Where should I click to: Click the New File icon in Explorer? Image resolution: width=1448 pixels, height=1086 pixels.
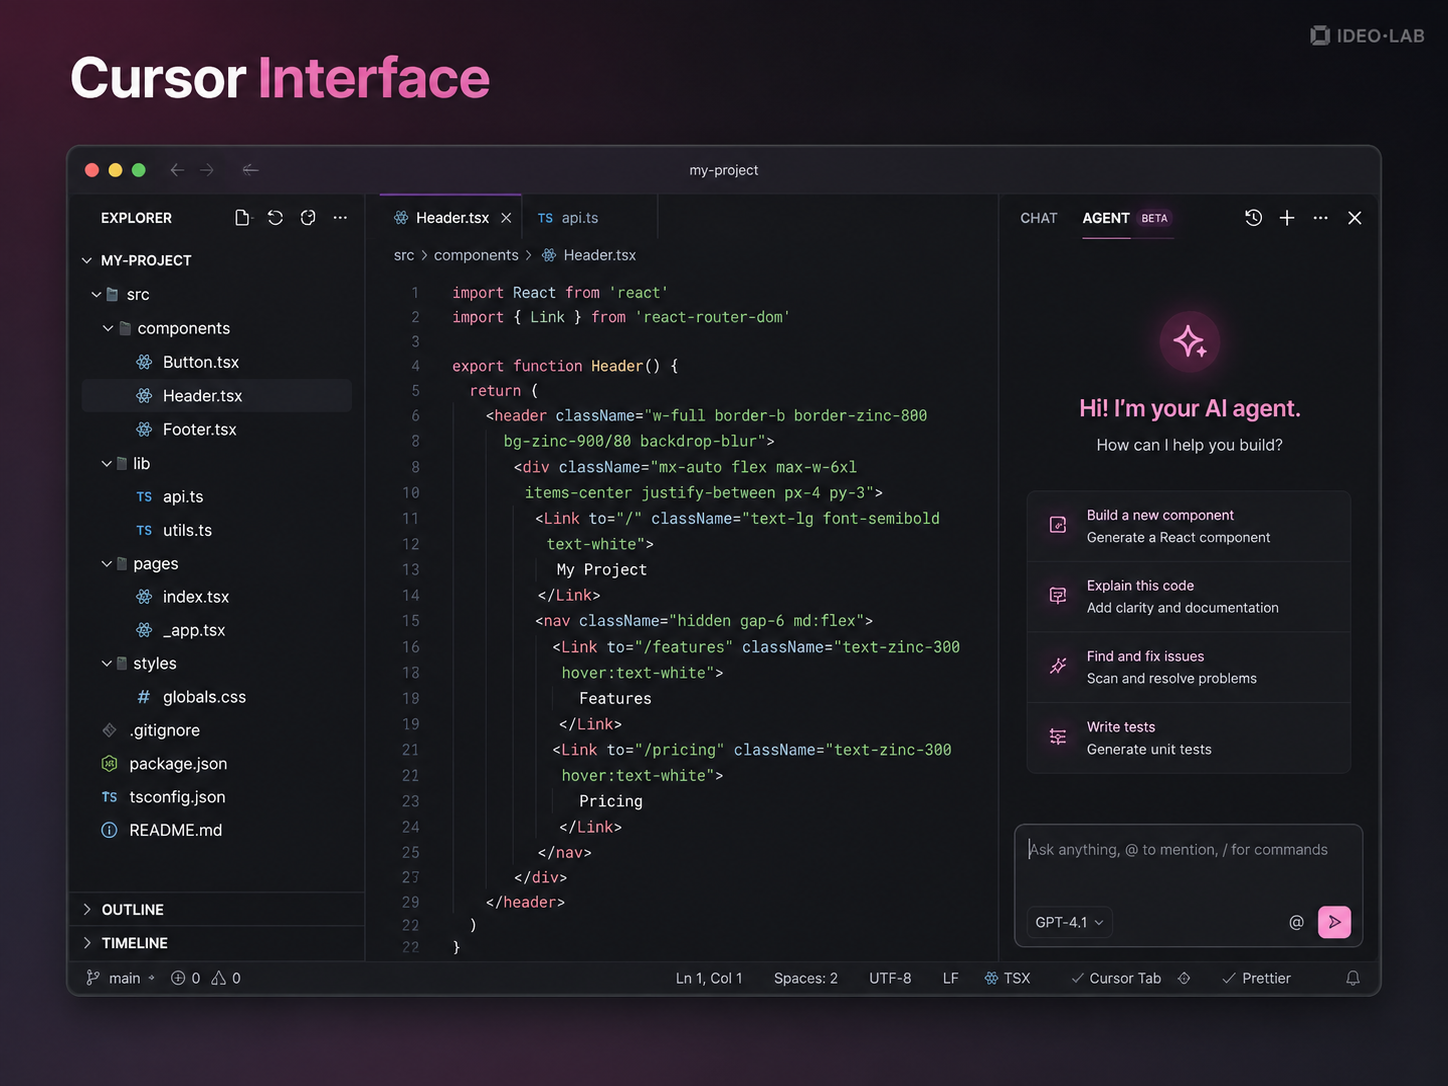[242, 217]
